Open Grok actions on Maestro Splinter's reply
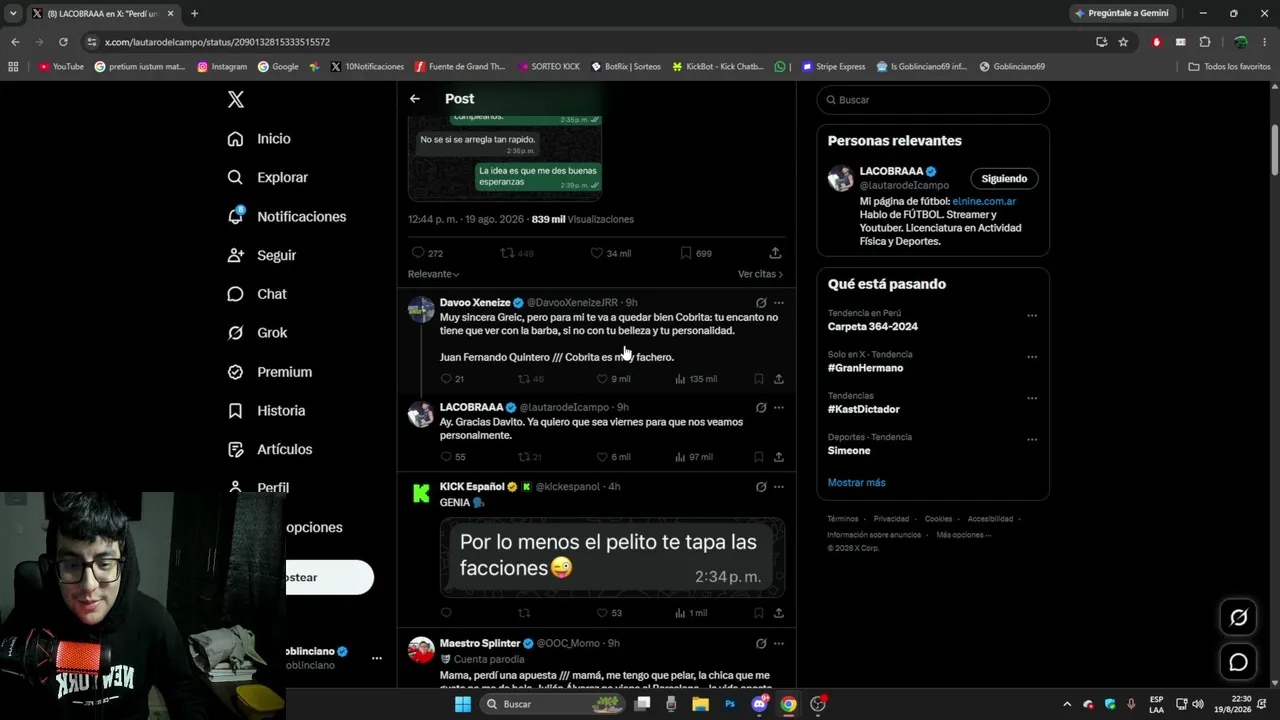 pos(761,644)
